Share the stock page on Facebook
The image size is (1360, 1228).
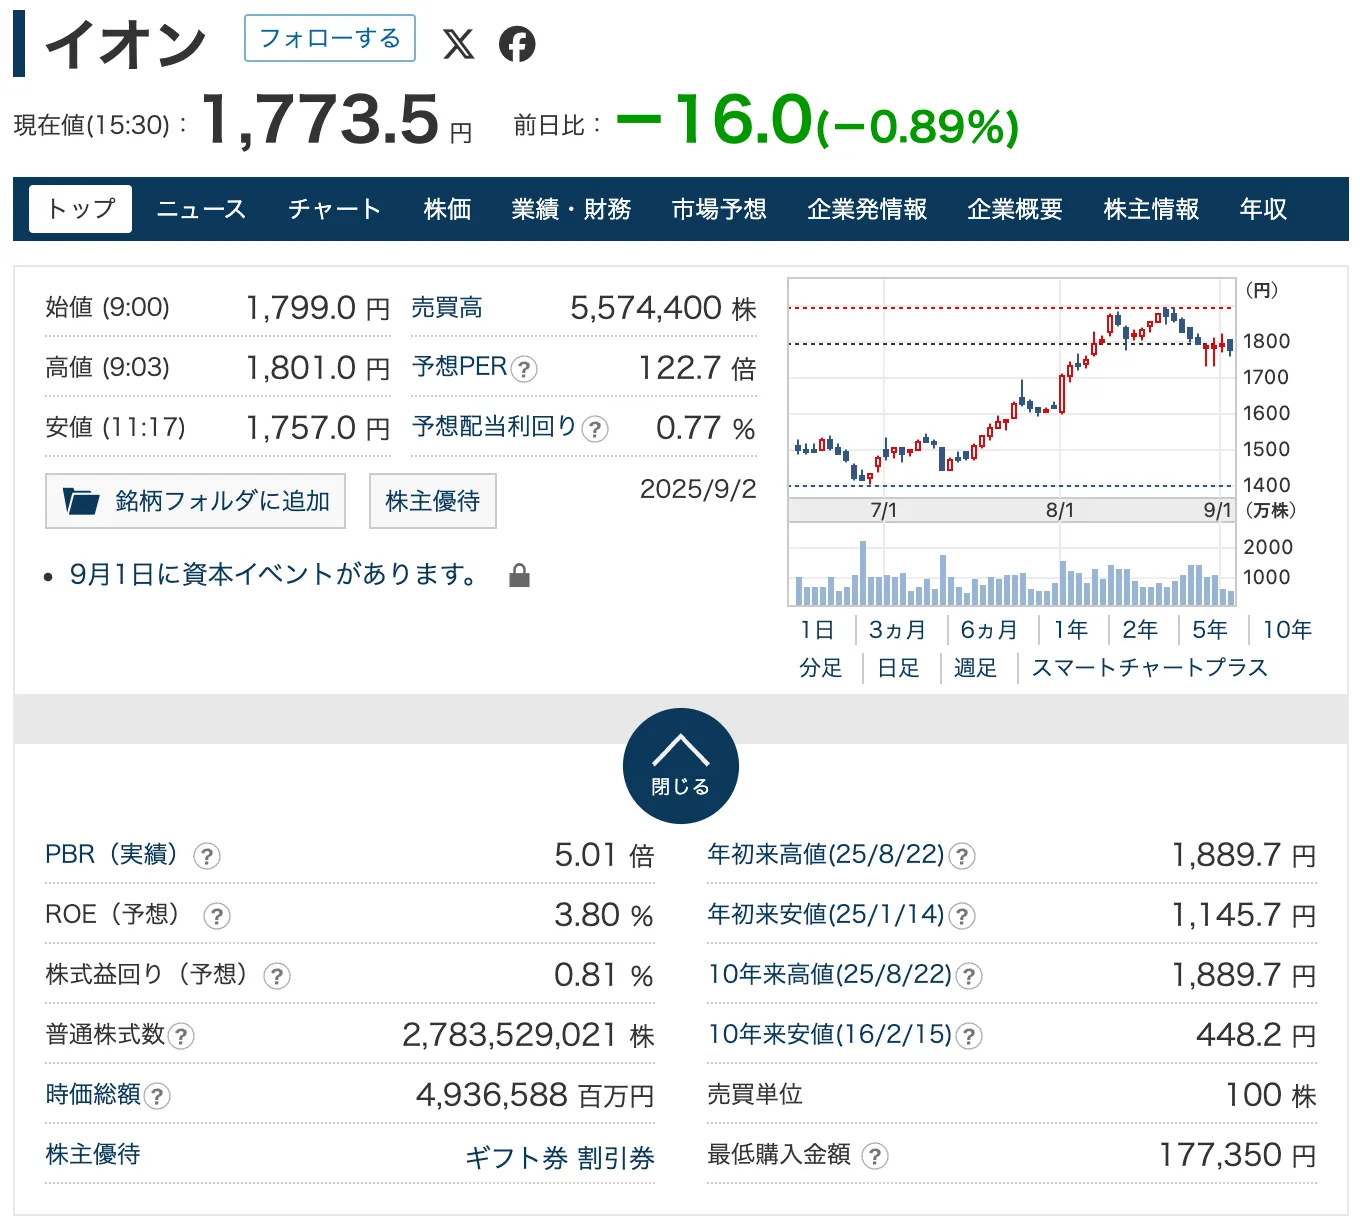517,44
